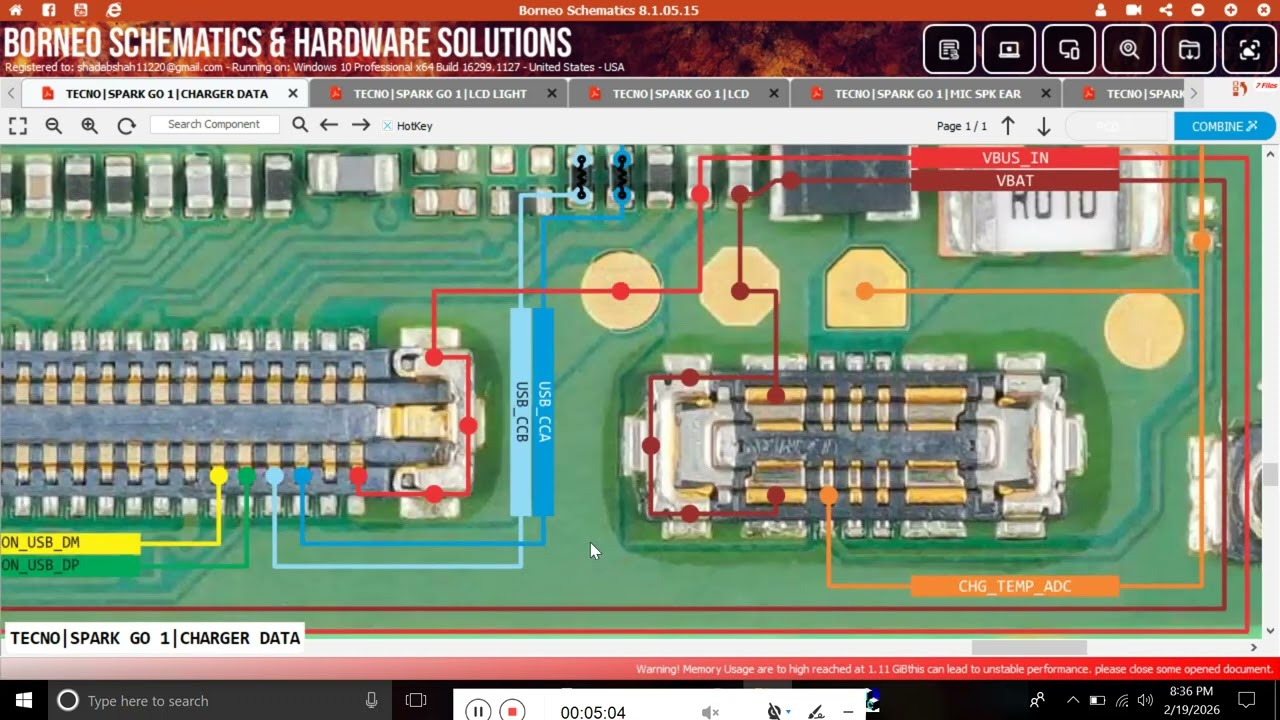This screenshot has height=720, width=1280.
Task: Select the ON_USB_DM yellow label
Action: pos(70,543)
